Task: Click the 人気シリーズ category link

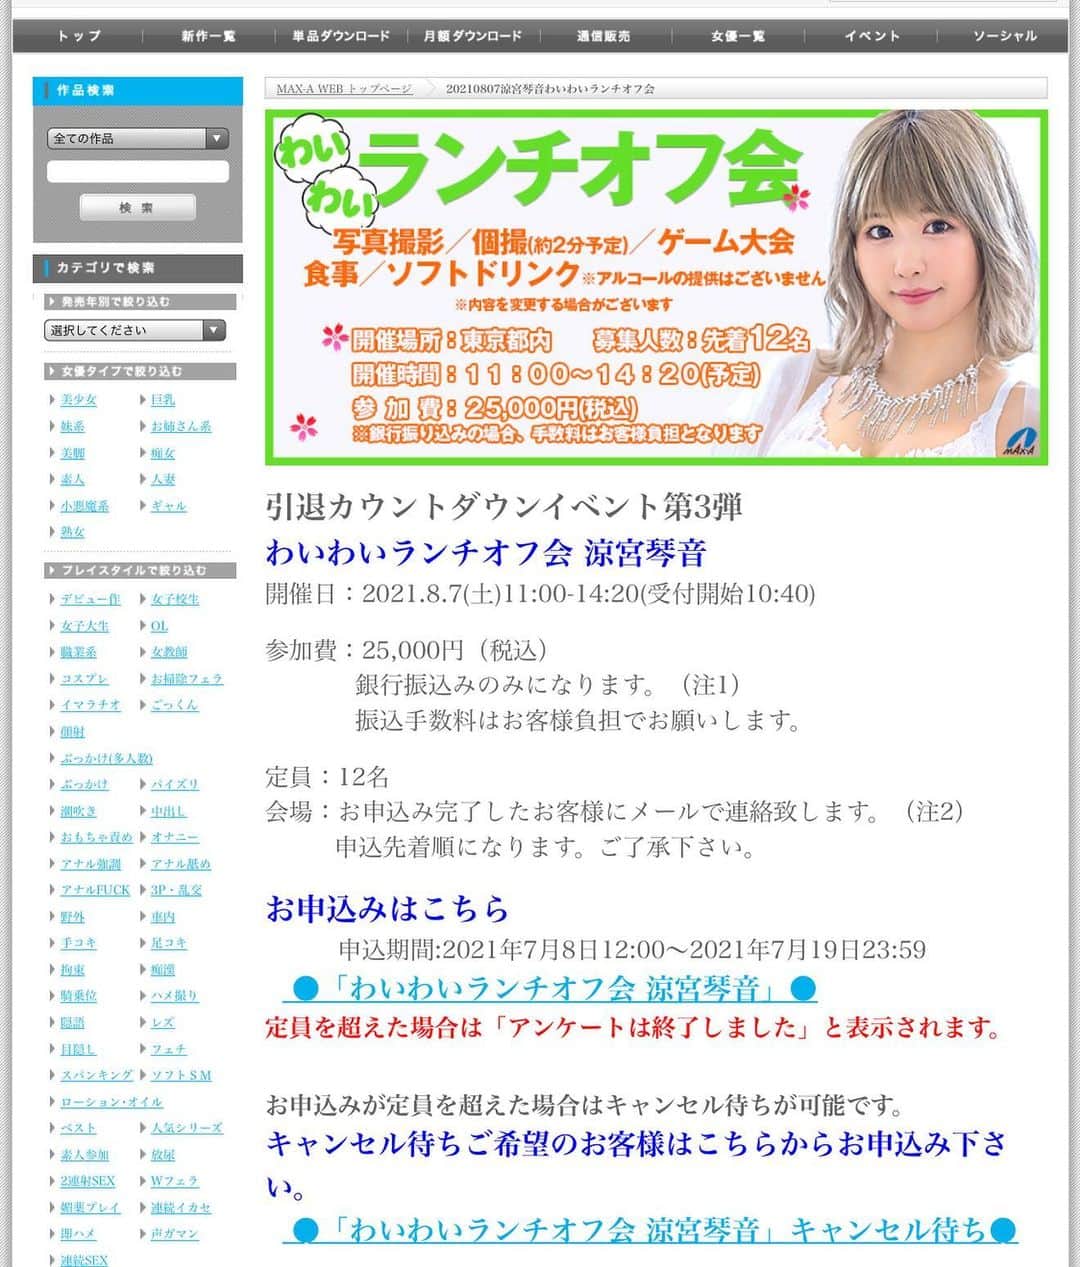Action: (x=187, y=1128)
